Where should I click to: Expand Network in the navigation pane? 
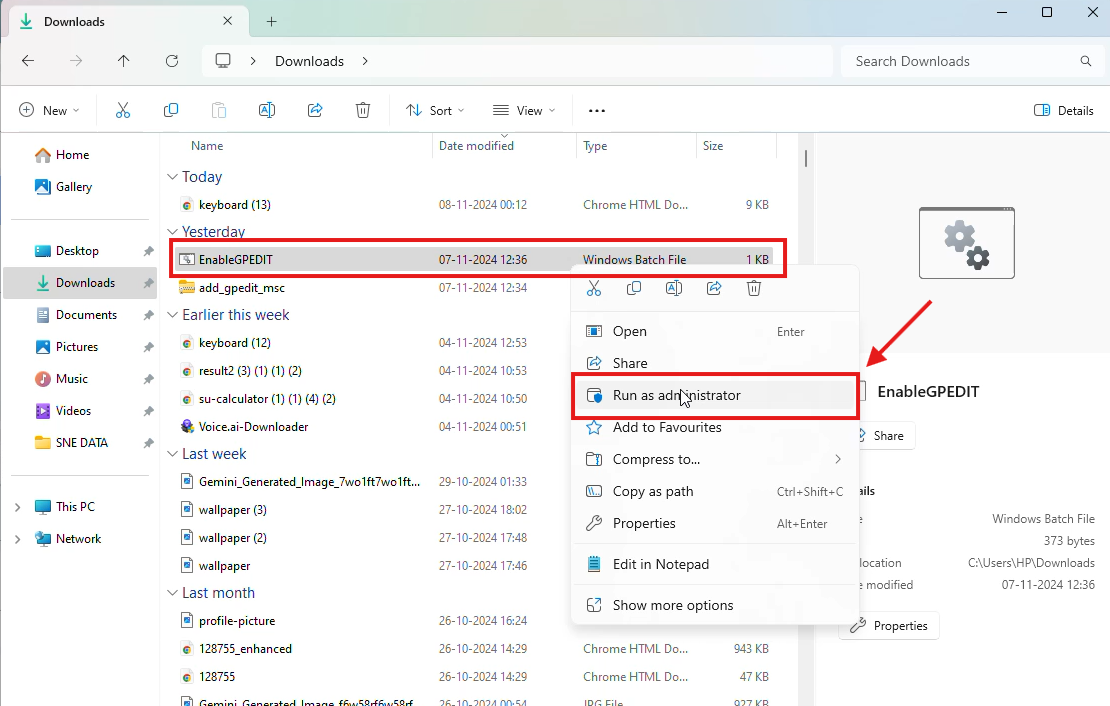point(18,539)
